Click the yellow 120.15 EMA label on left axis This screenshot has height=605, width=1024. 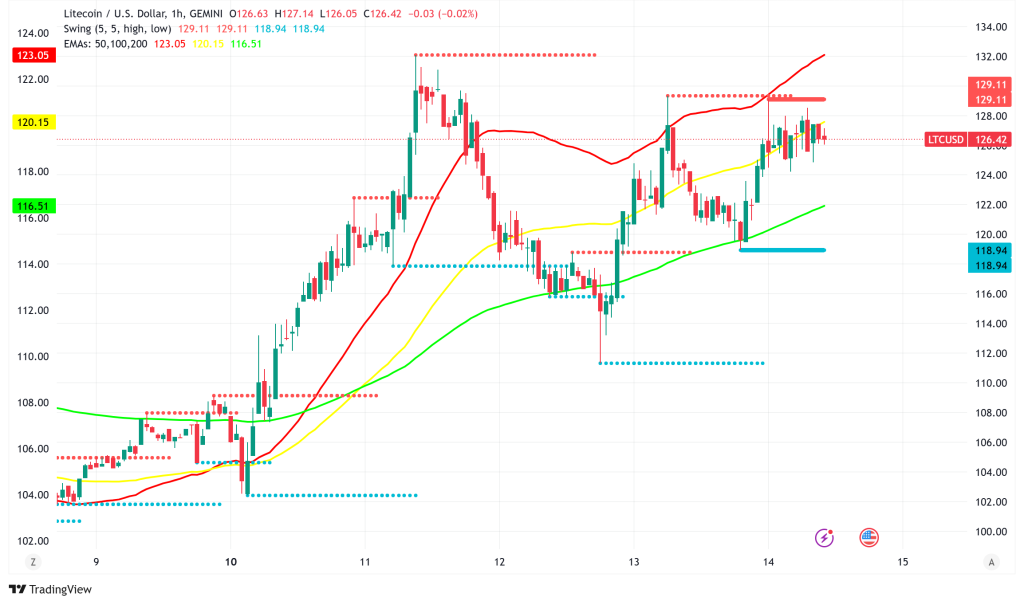(x=32, y=122)
